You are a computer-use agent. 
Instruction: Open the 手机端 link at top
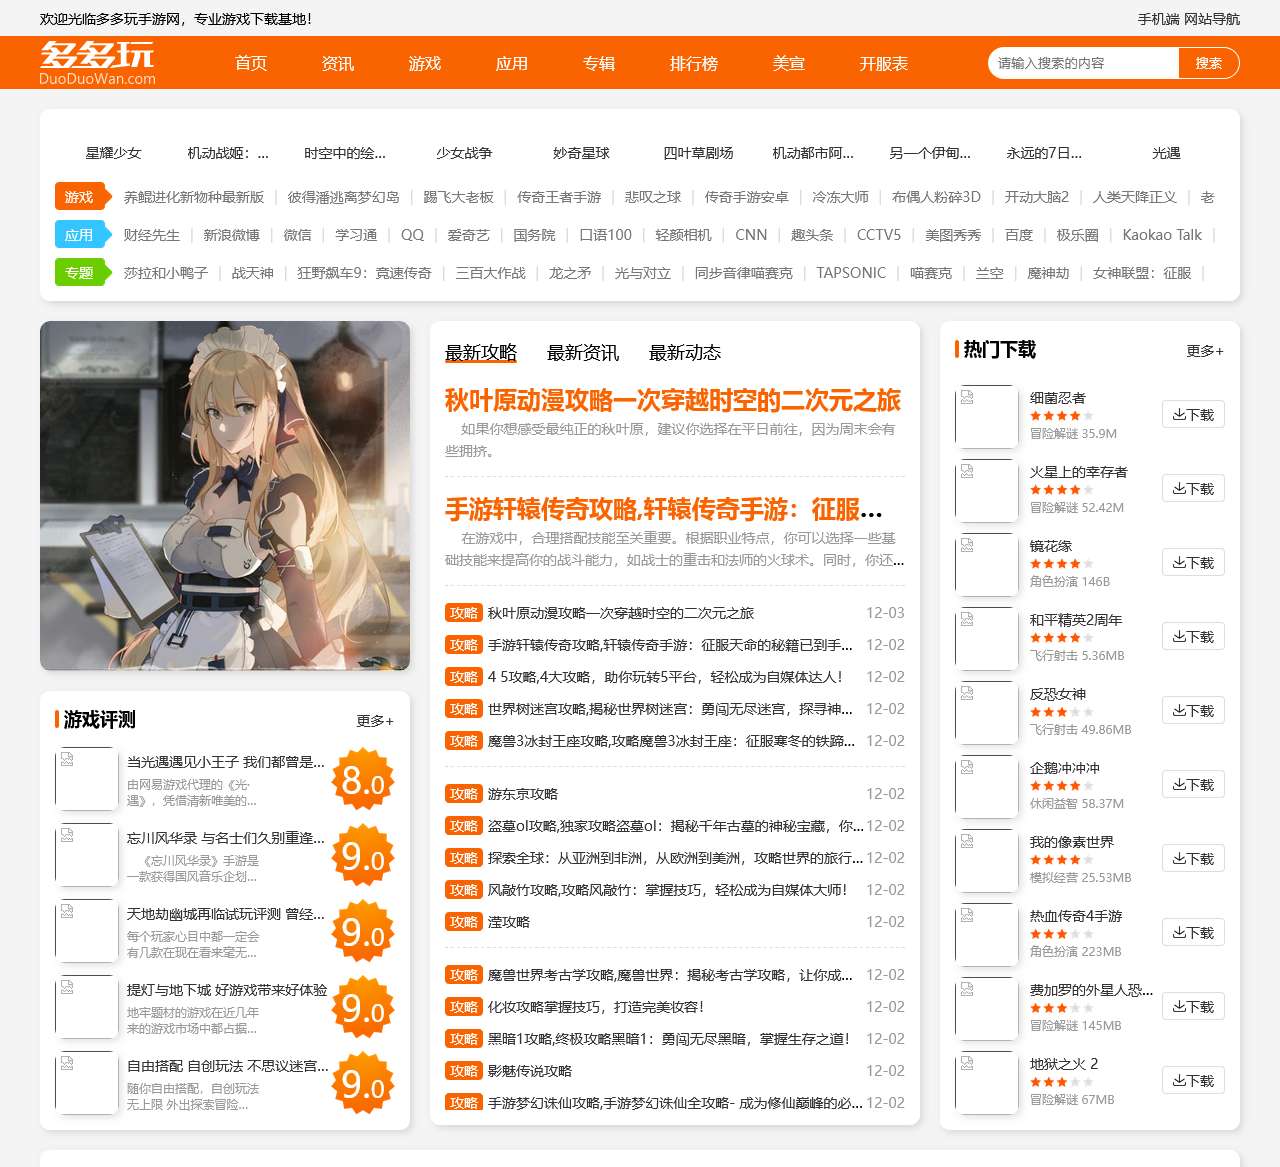(1159, 19)
